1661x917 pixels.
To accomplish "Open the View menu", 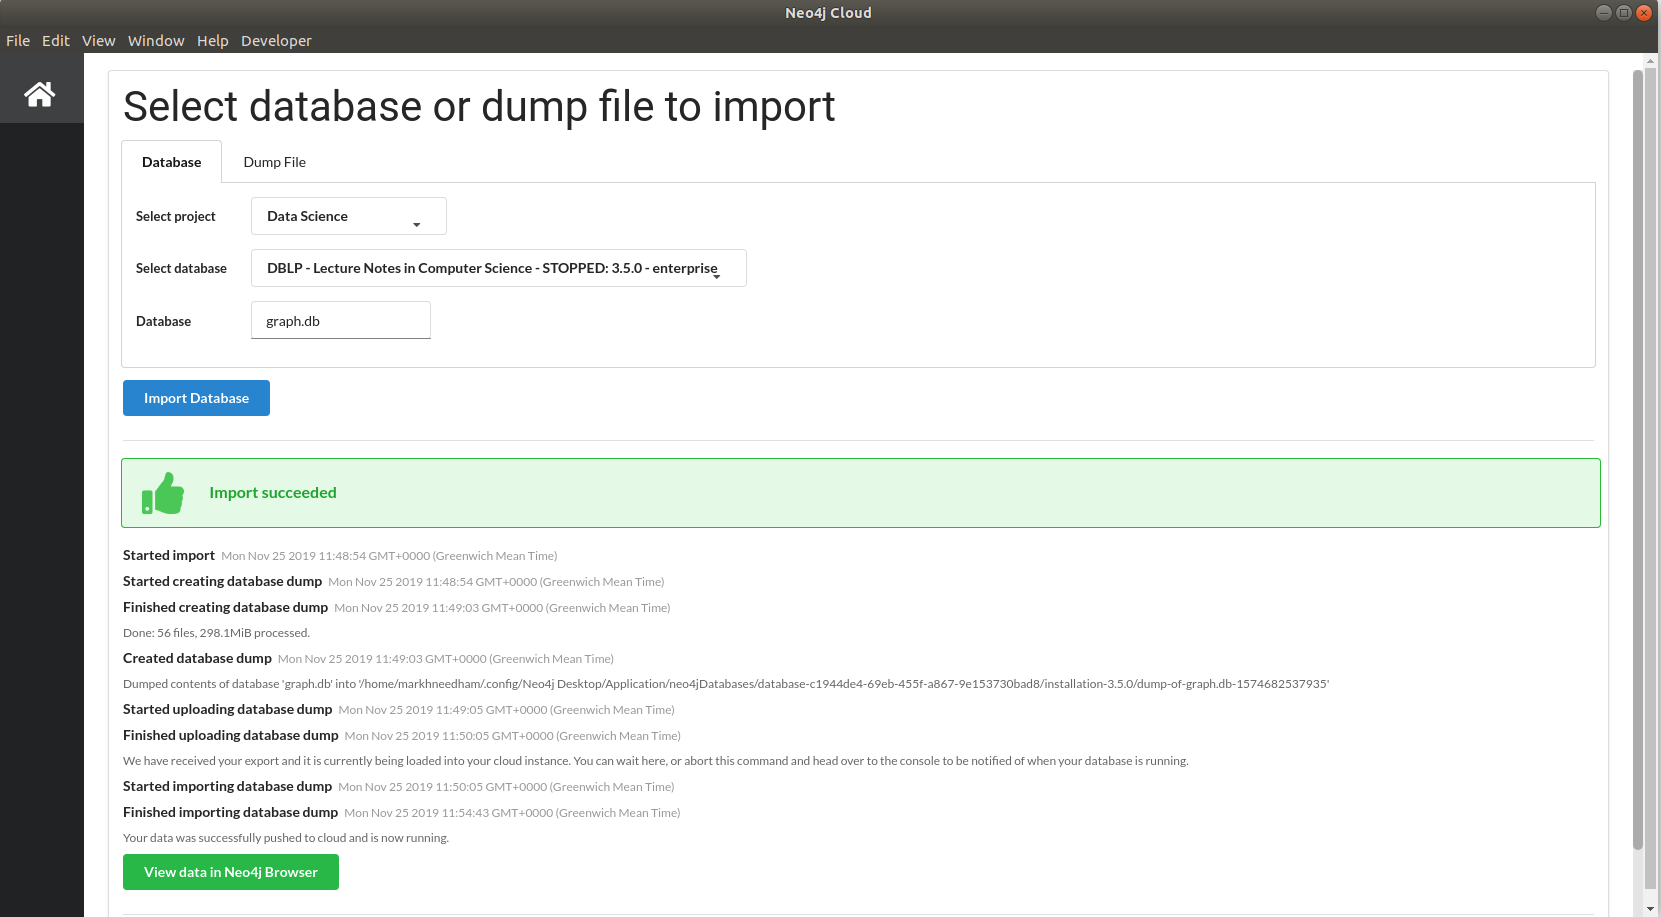I will click(x=99, y=41).
